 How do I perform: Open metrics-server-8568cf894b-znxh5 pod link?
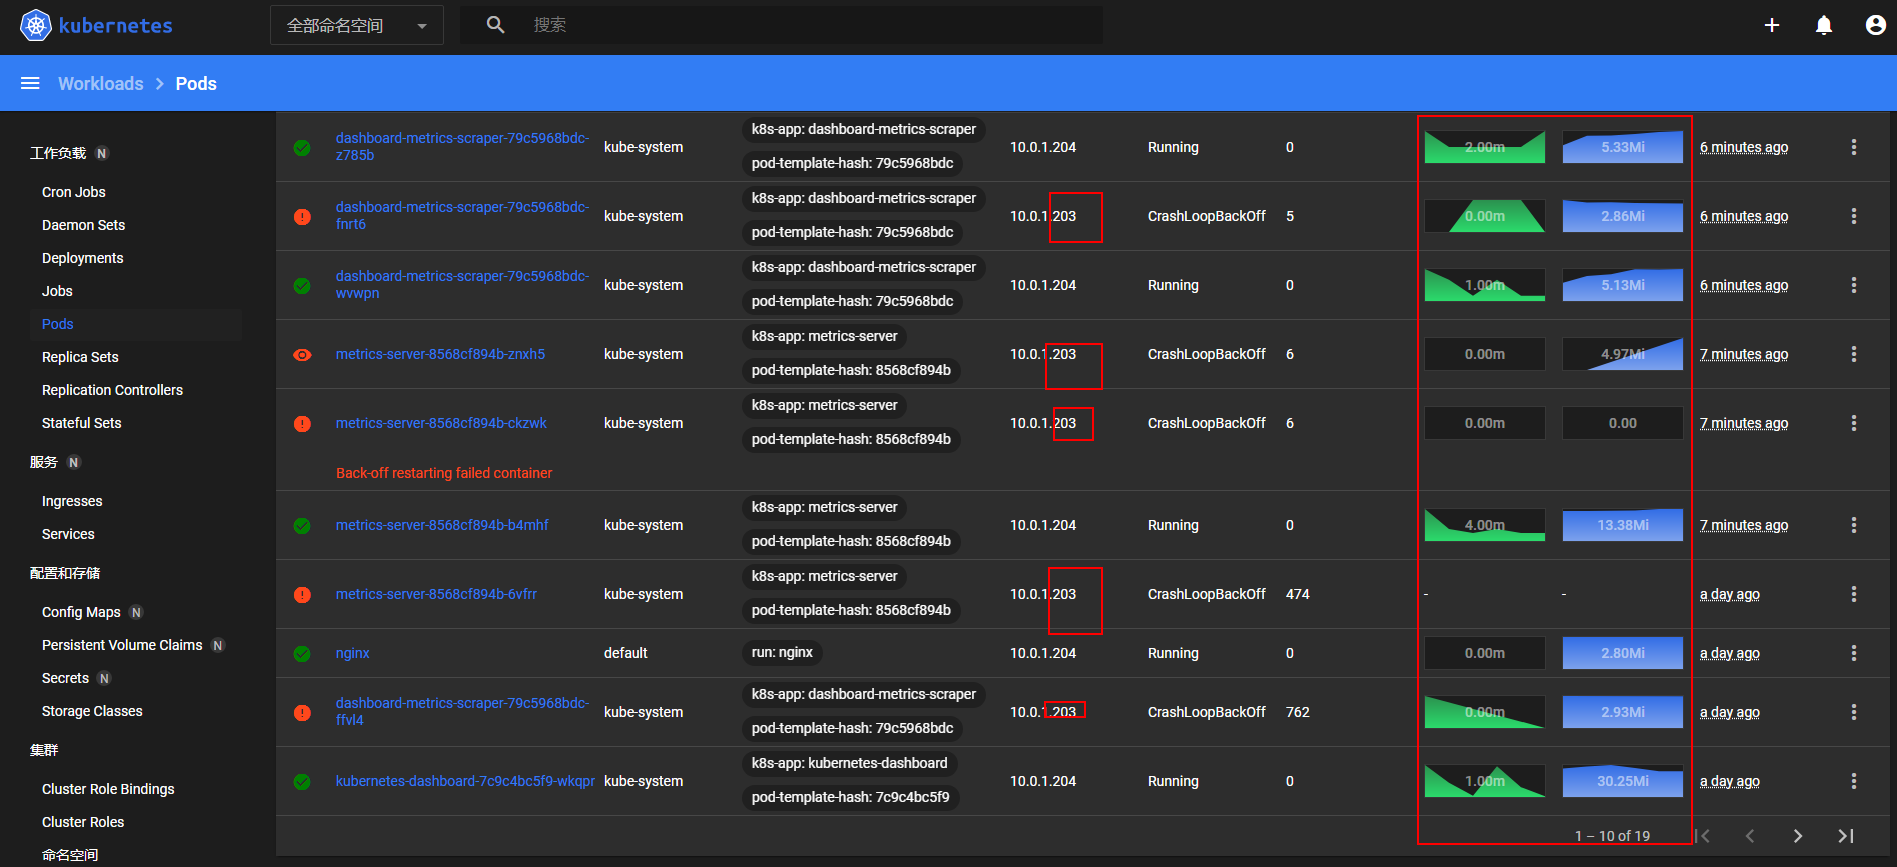coord(440,354)
